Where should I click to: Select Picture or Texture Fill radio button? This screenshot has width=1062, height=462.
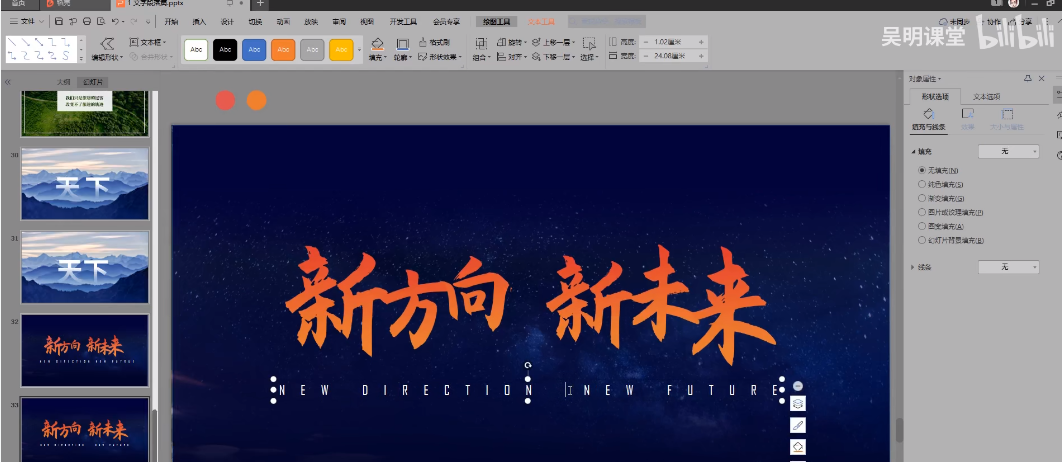click(x=921, y=213)
